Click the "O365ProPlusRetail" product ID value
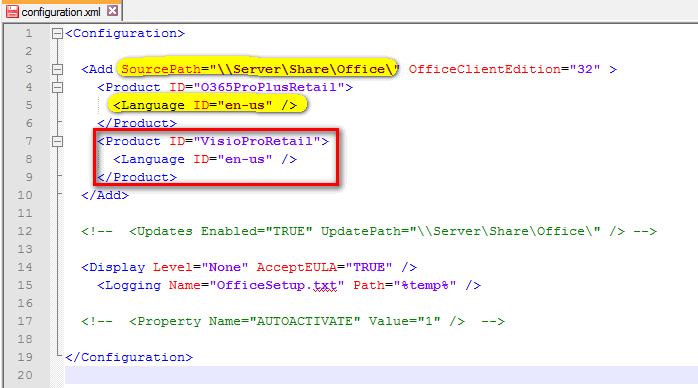 tap(269, 87)
